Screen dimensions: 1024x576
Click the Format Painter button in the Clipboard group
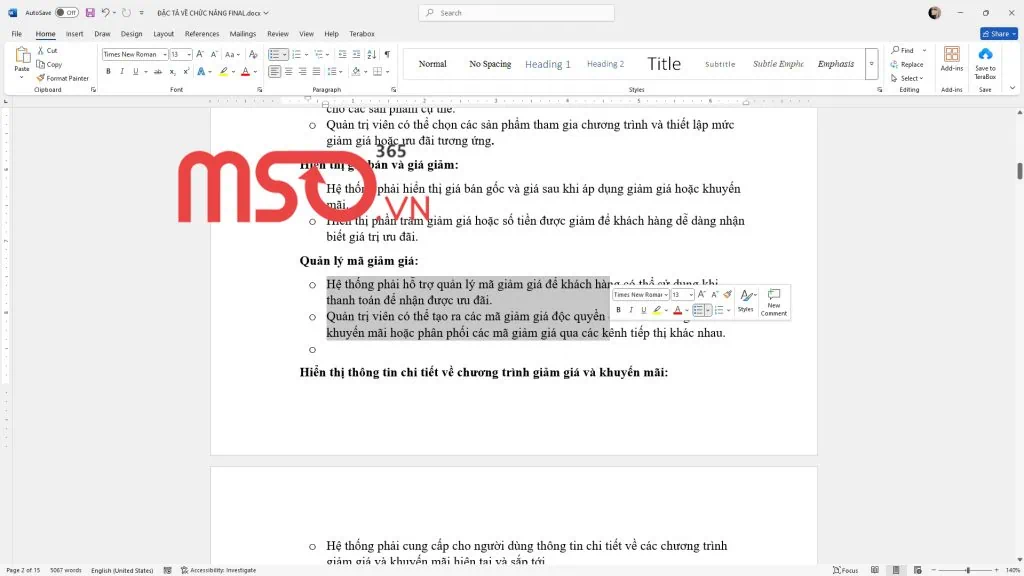coord(63,78)
